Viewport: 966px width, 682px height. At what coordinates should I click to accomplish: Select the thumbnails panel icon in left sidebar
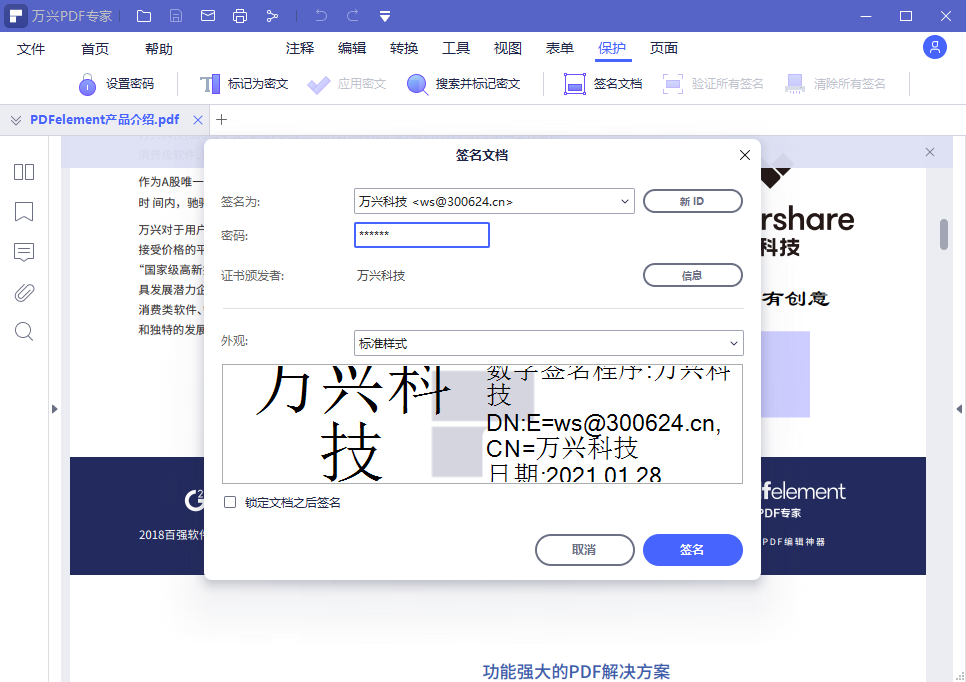[x=23, y=172]
